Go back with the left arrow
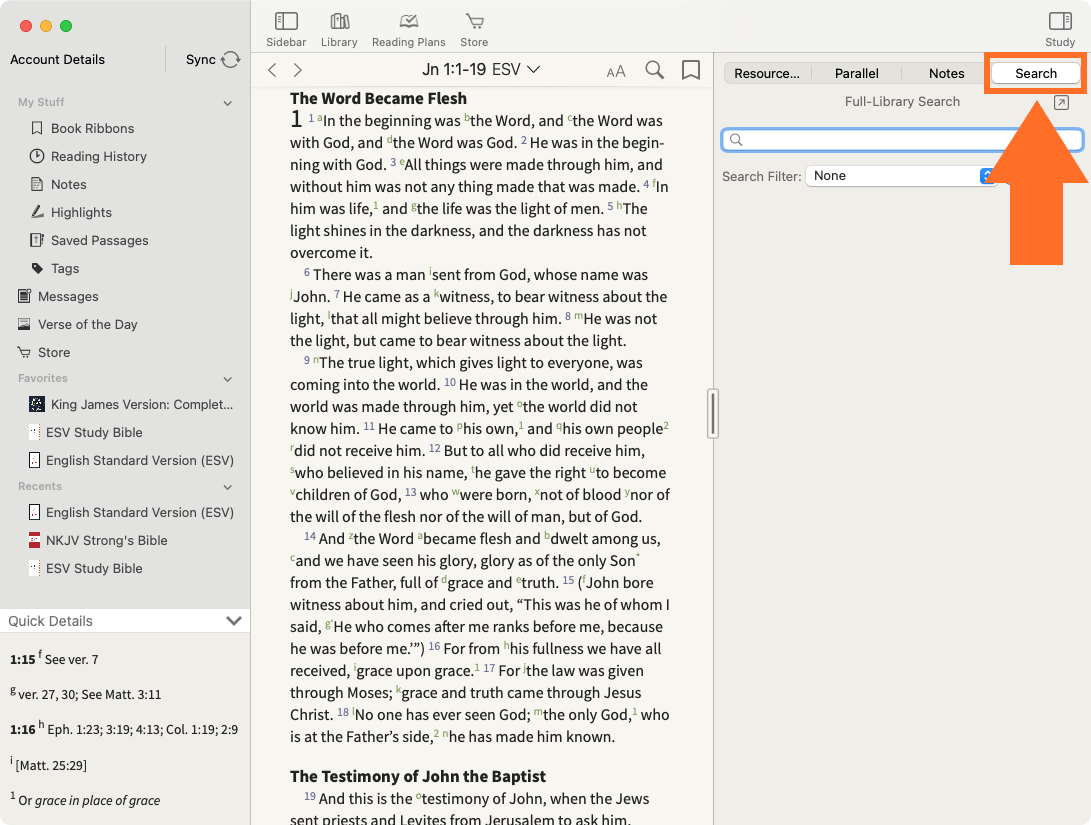The image size is (1091, 825). point(273,70)
